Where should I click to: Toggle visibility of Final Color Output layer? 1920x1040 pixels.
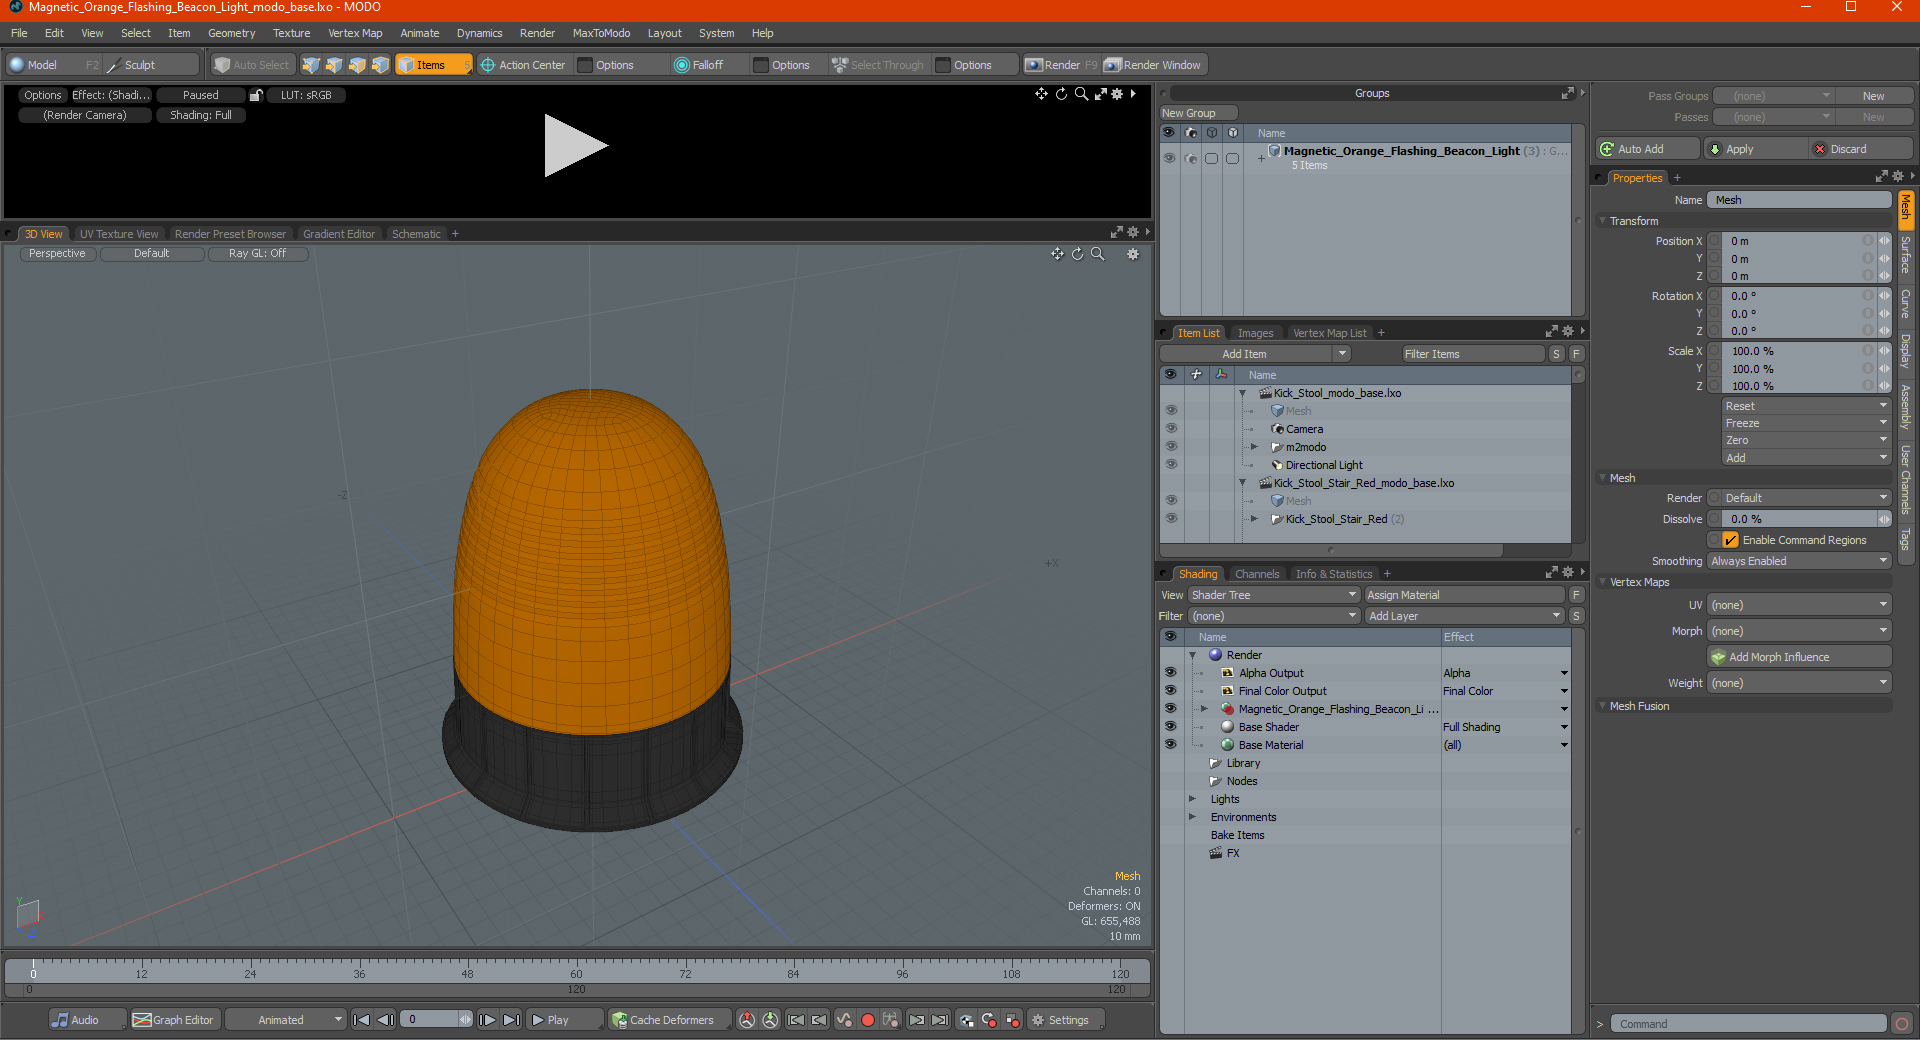pyautogui.click(x=1170, y=691)
